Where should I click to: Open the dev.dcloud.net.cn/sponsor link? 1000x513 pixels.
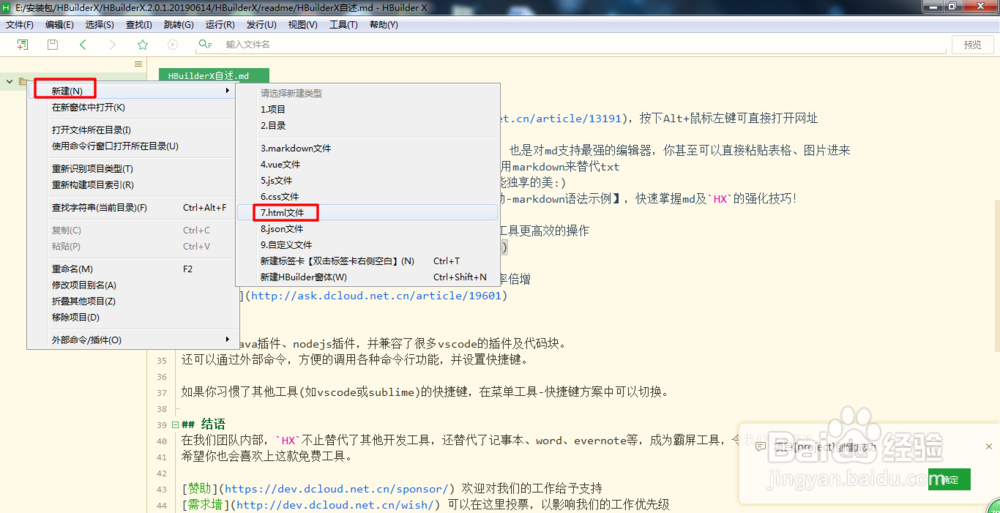[336, 489]
